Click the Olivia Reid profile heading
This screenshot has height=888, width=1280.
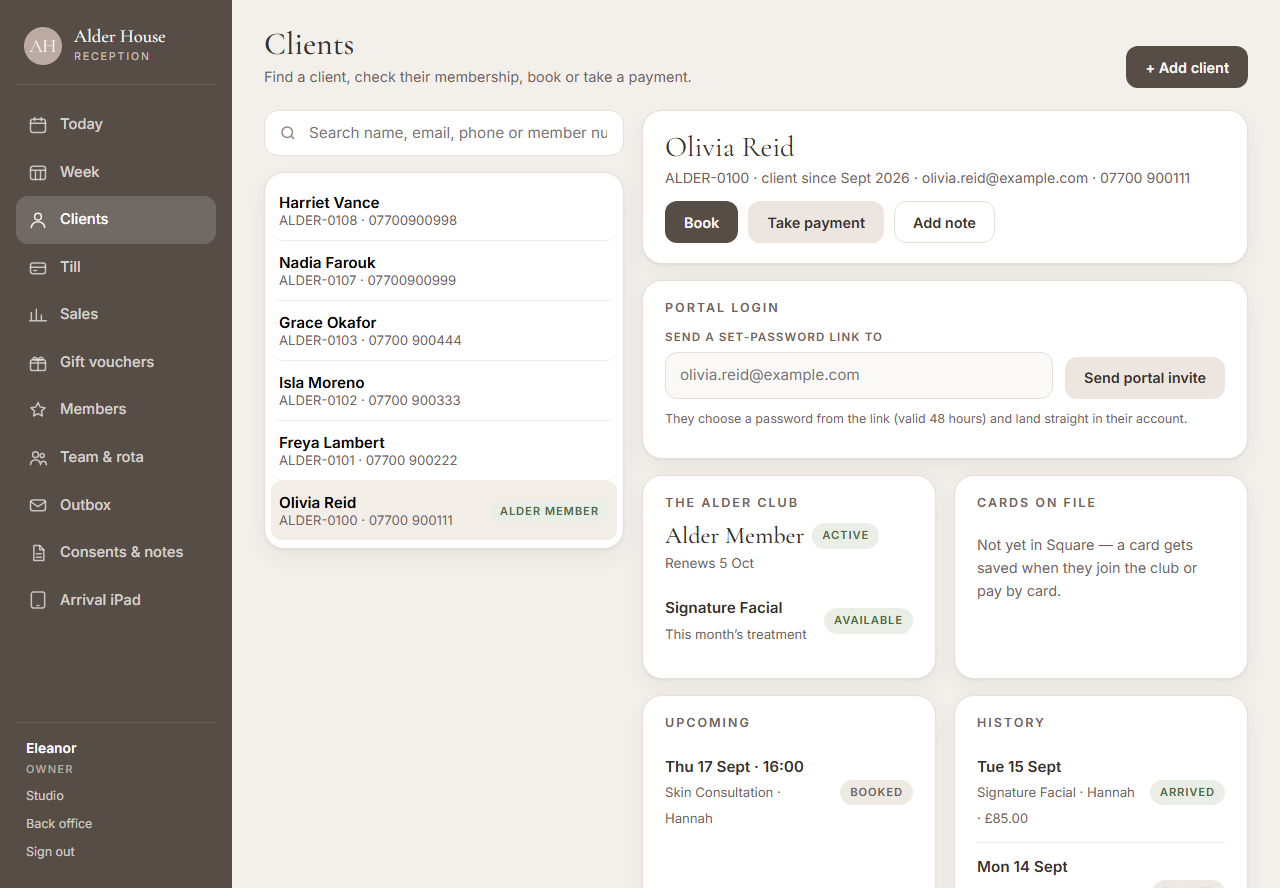tap(729, 147)
